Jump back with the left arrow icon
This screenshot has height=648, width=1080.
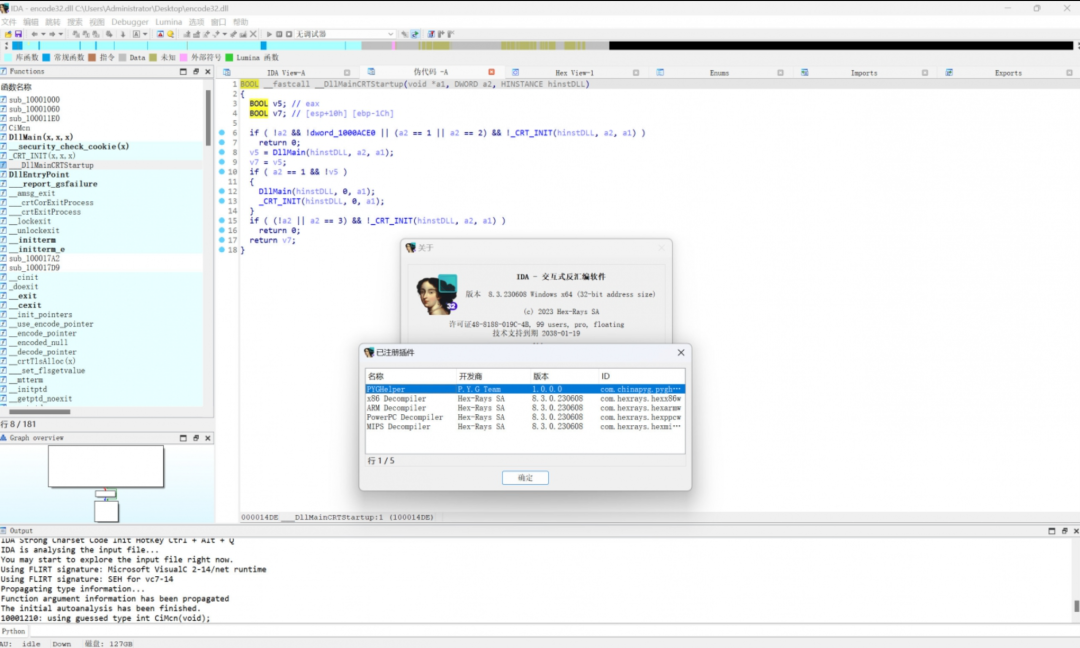pyautogui.click(x=34, y=34)
